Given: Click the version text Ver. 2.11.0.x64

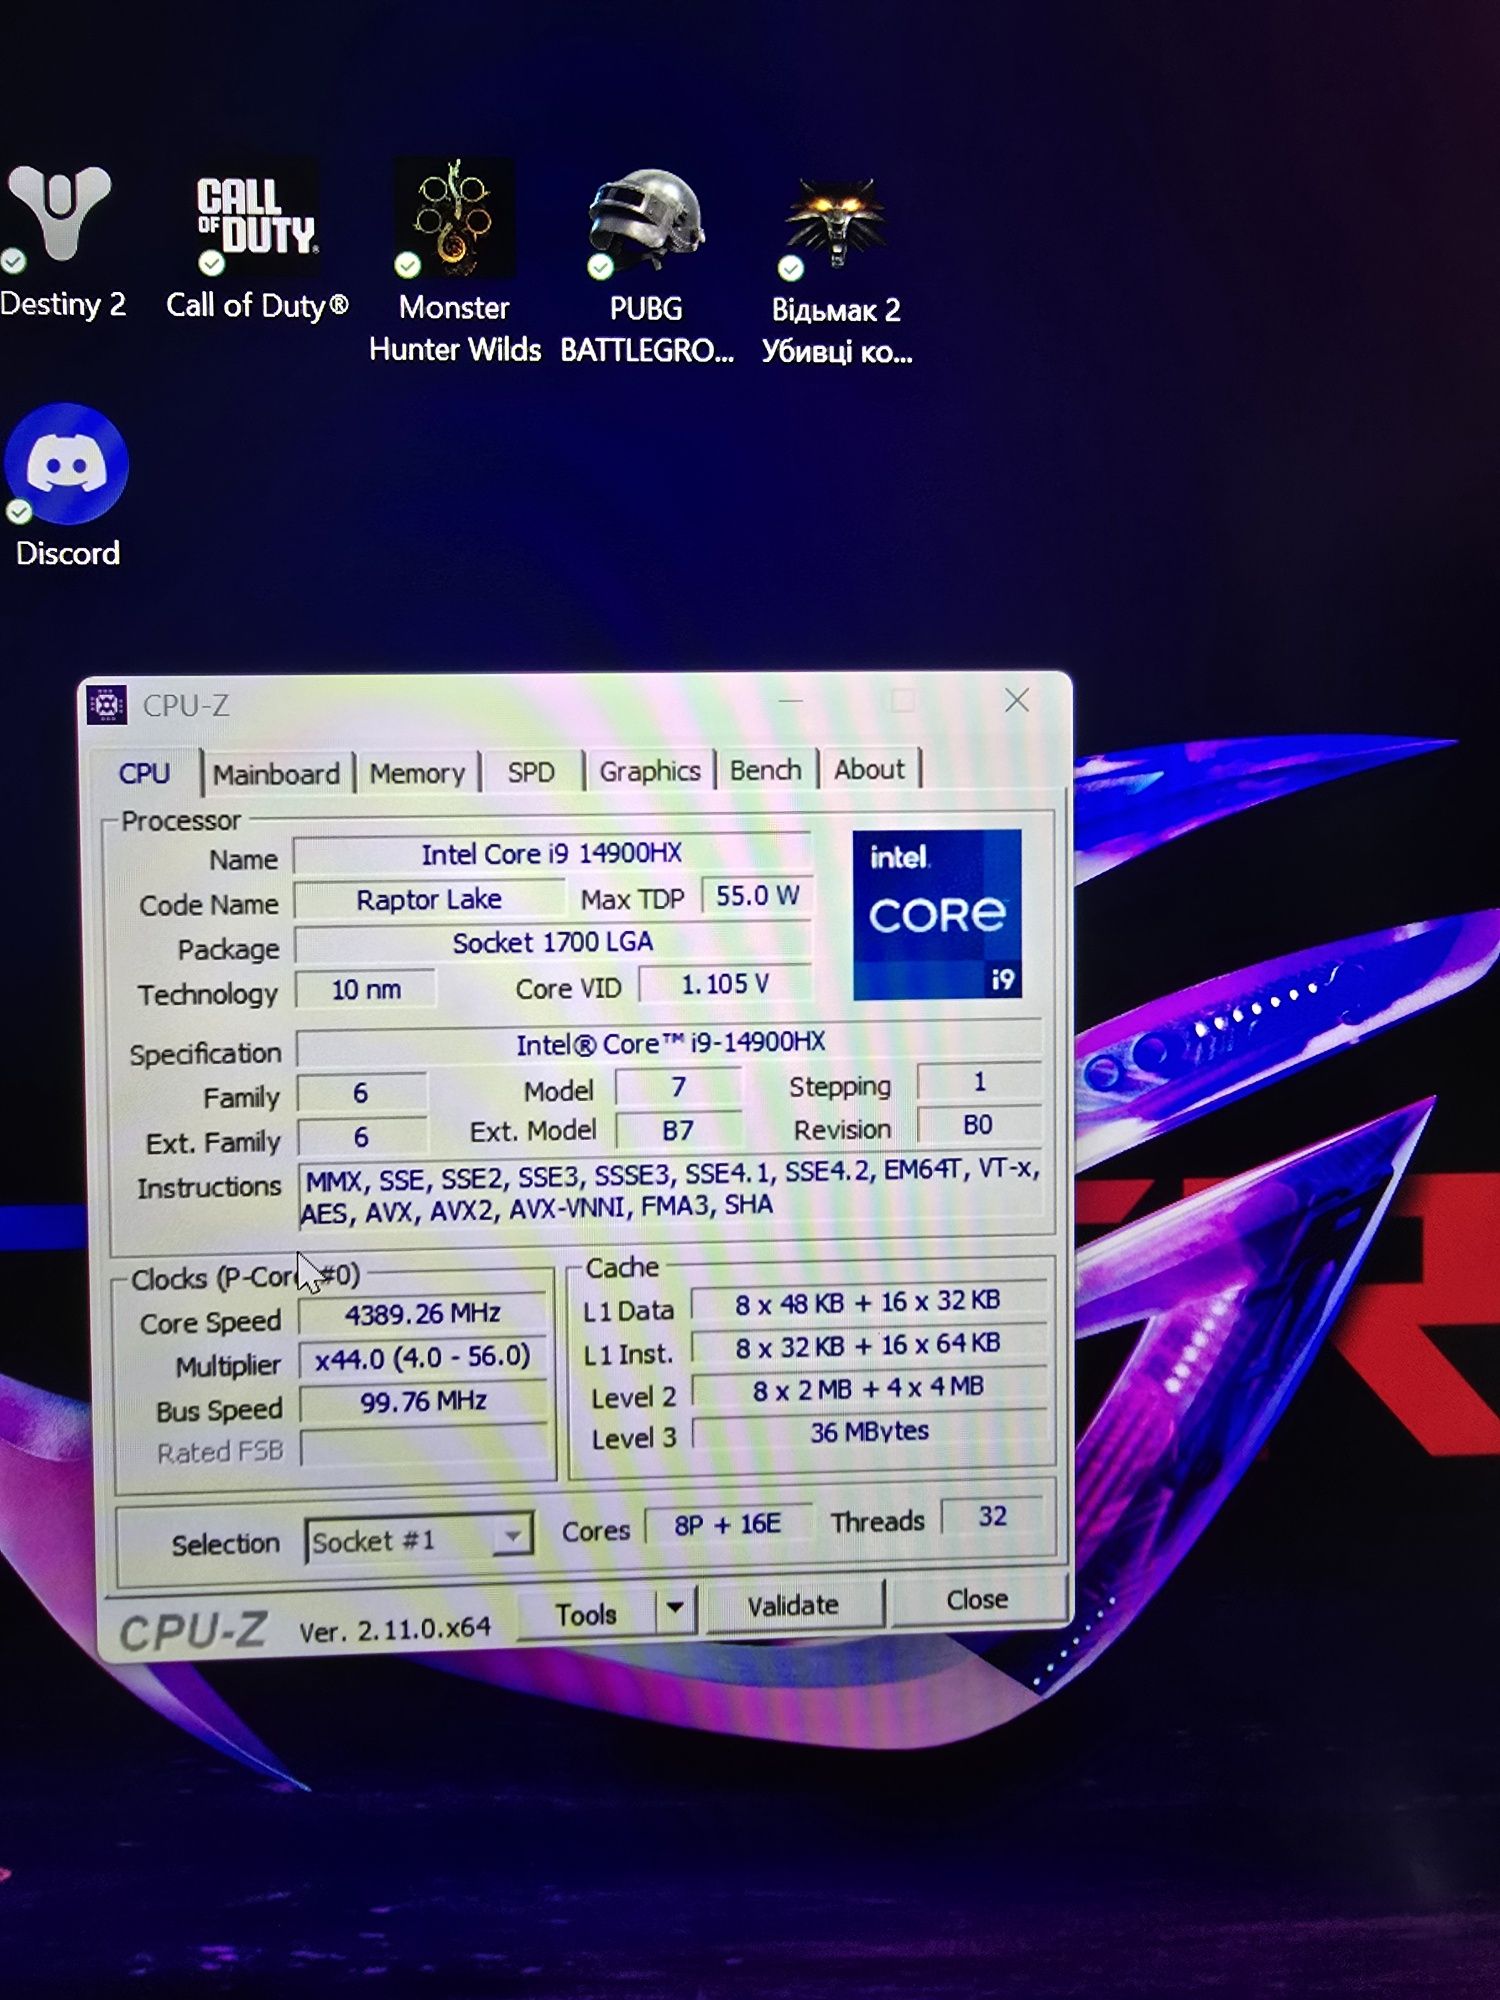Looking at the screenshot, I should pos(395,1630).
